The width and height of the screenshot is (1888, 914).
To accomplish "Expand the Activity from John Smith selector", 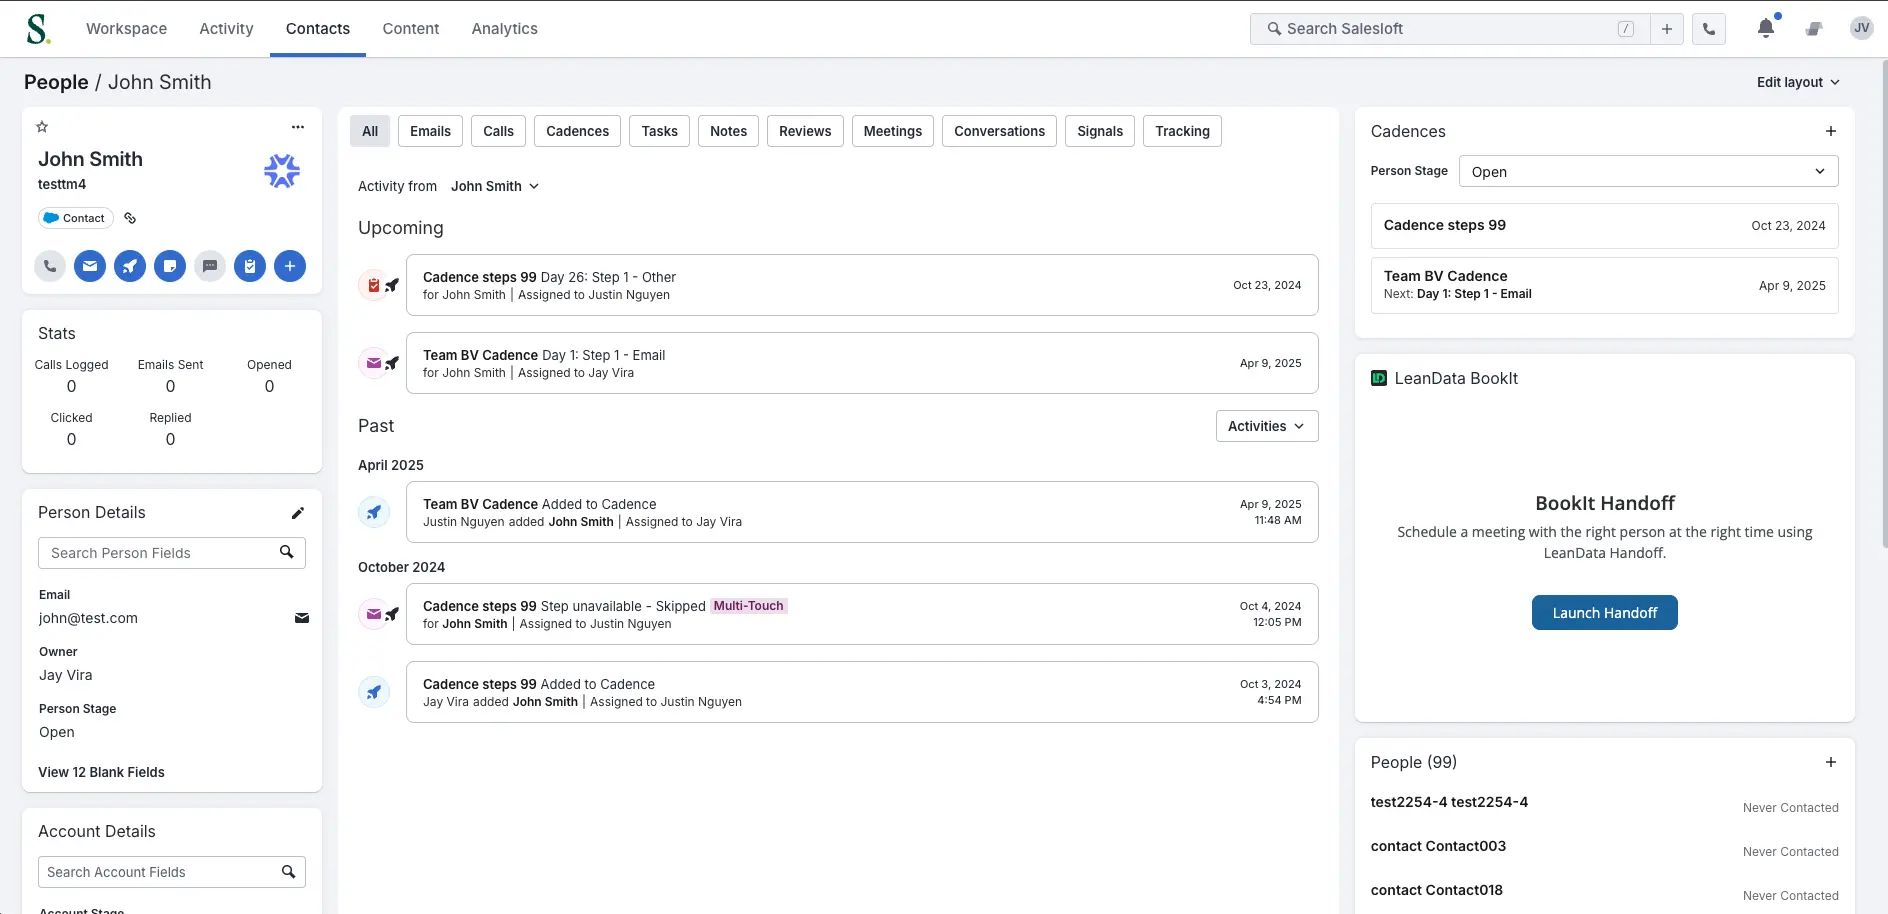I will pyautogui.click(x=495, y=186).
